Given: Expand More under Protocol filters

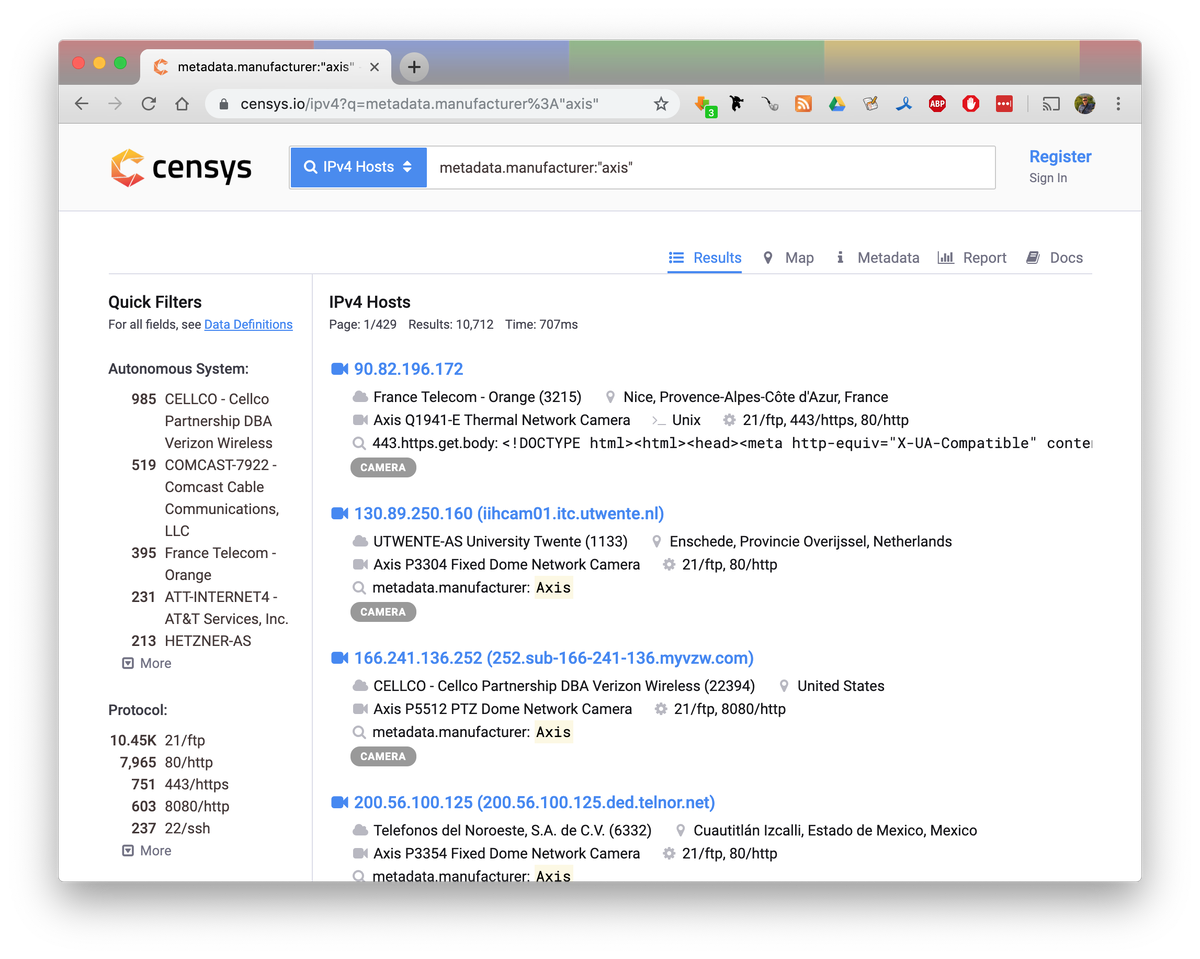Looking at the screenshot, I should coord(146,850).
